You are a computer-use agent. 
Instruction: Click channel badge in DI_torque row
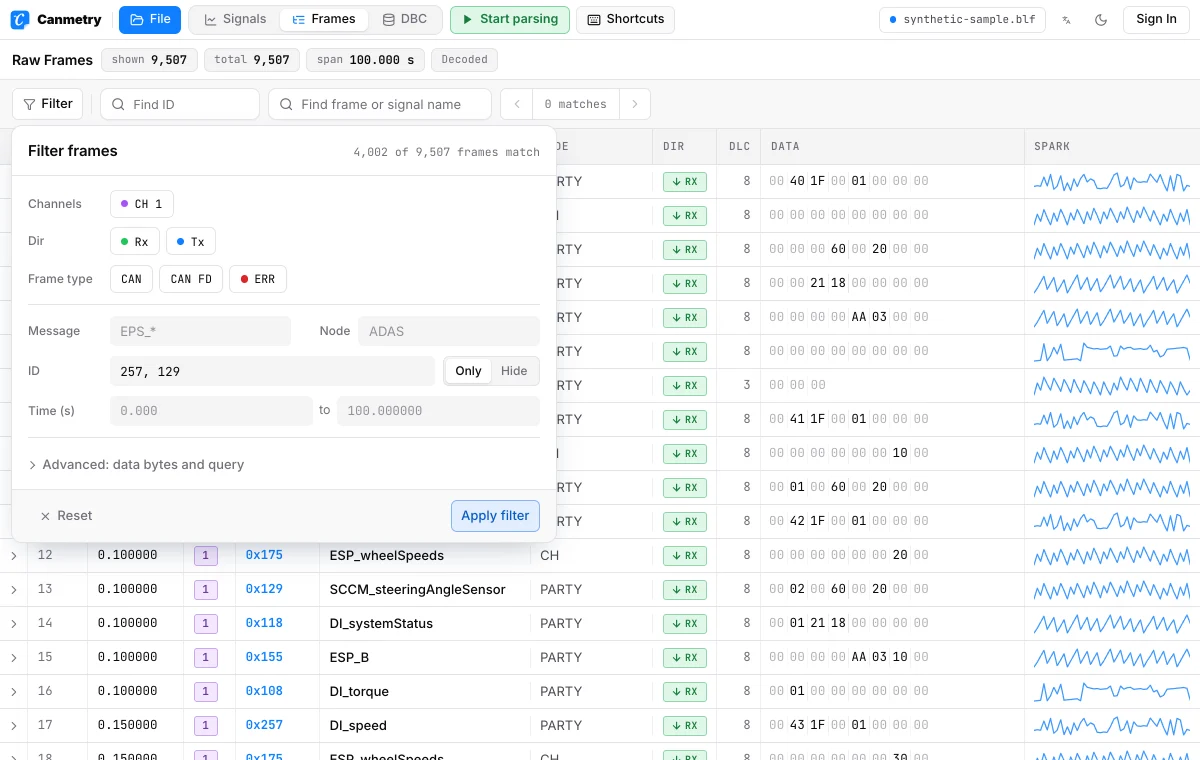[205, 692]
